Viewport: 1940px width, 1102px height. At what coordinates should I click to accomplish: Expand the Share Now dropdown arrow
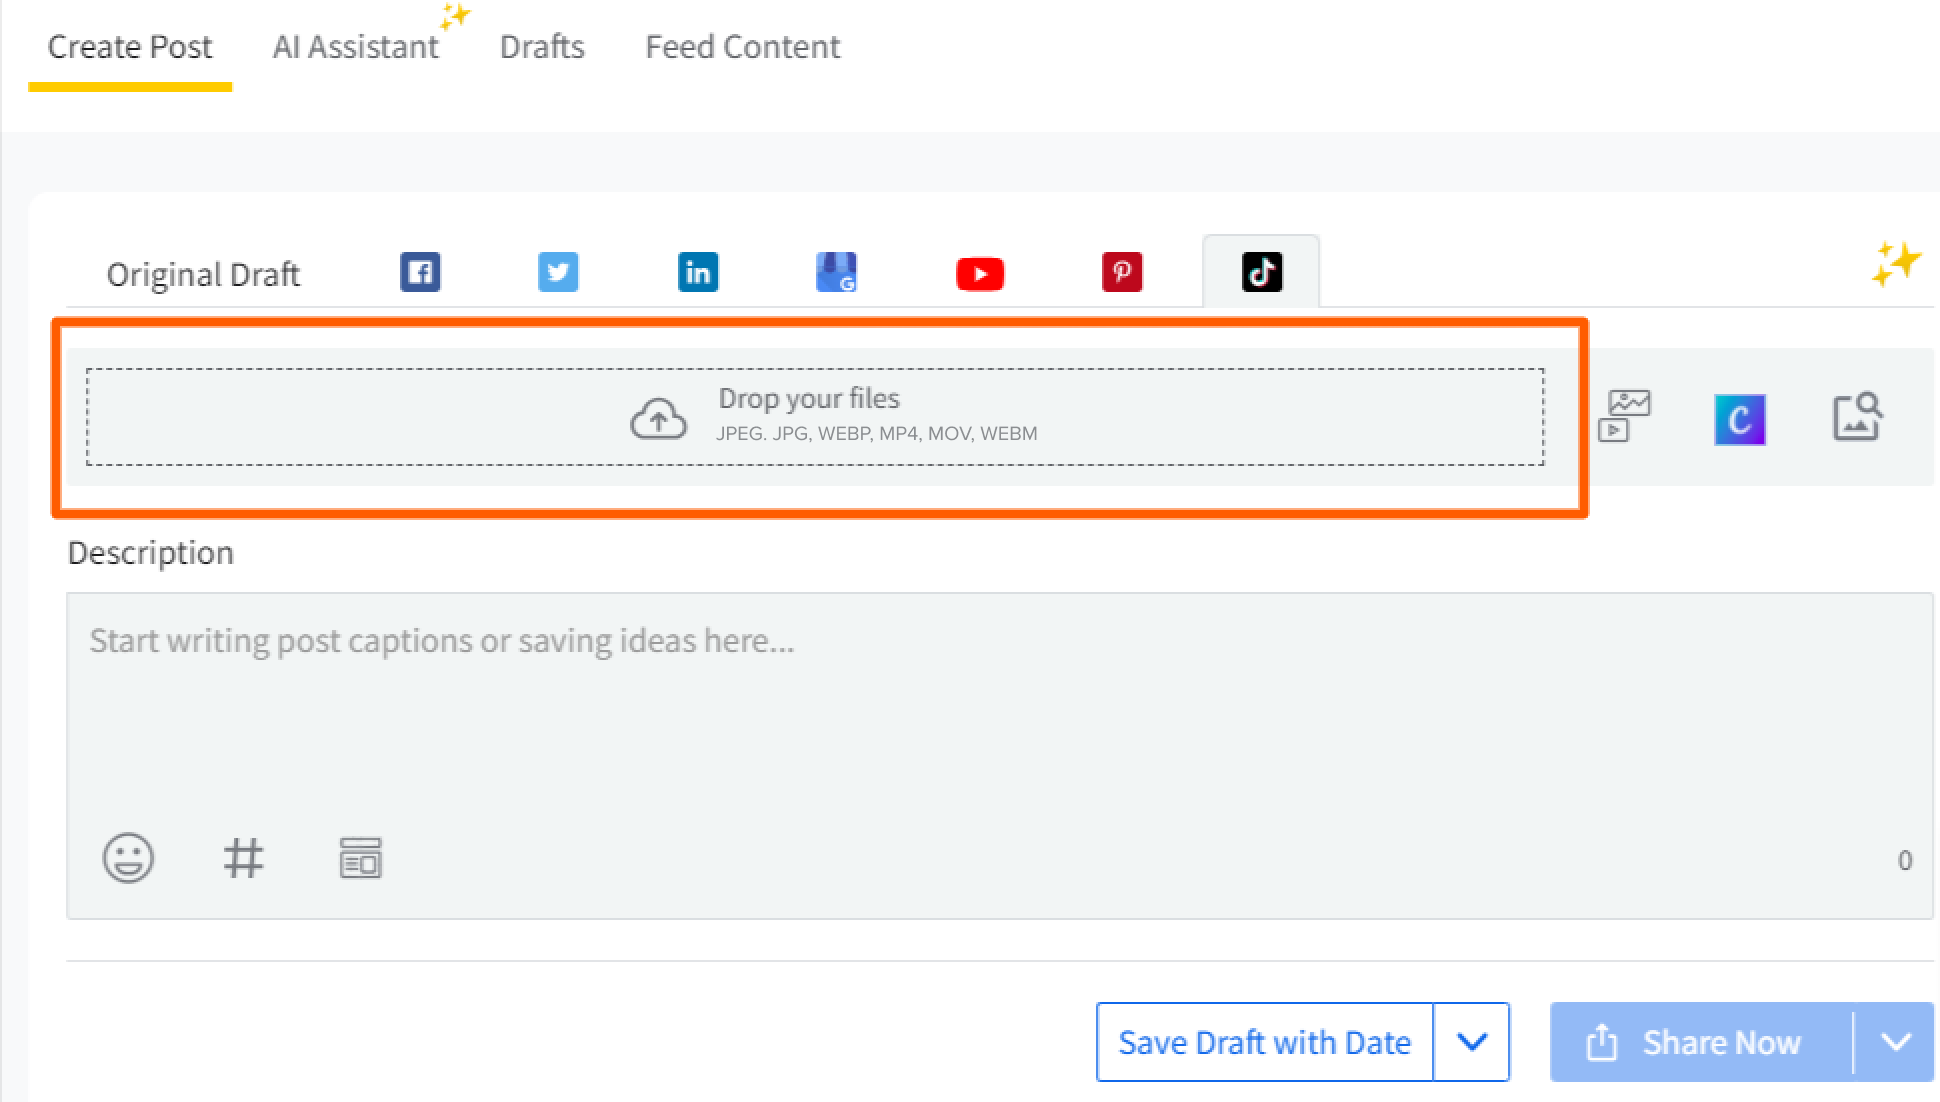1895,1042
